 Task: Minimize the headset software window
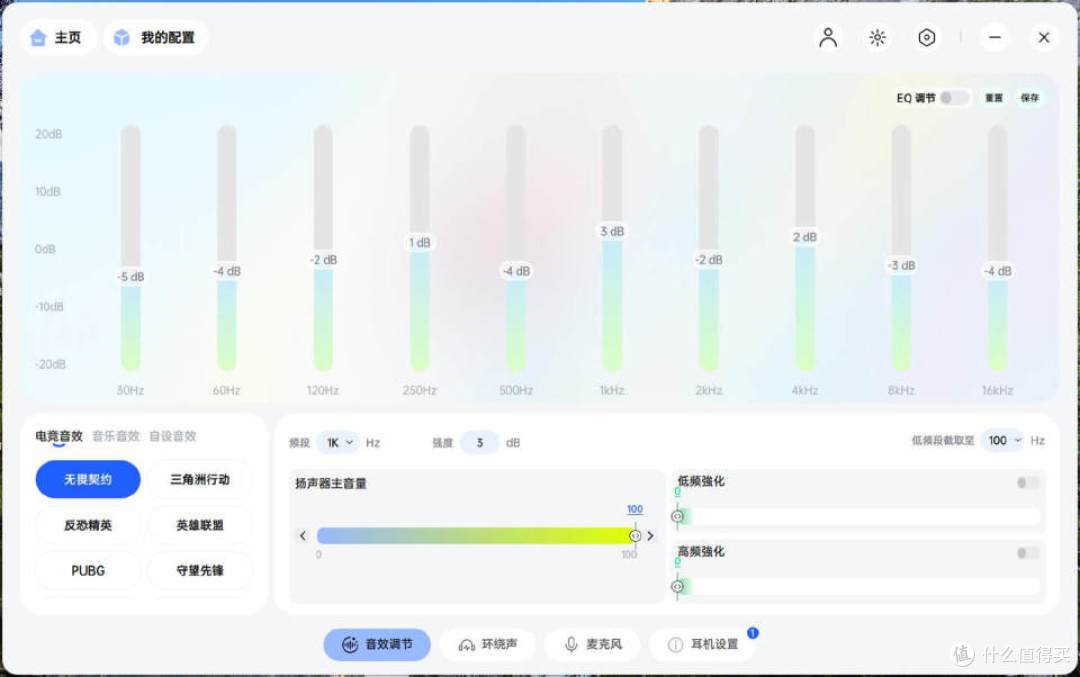coord(995,37)
